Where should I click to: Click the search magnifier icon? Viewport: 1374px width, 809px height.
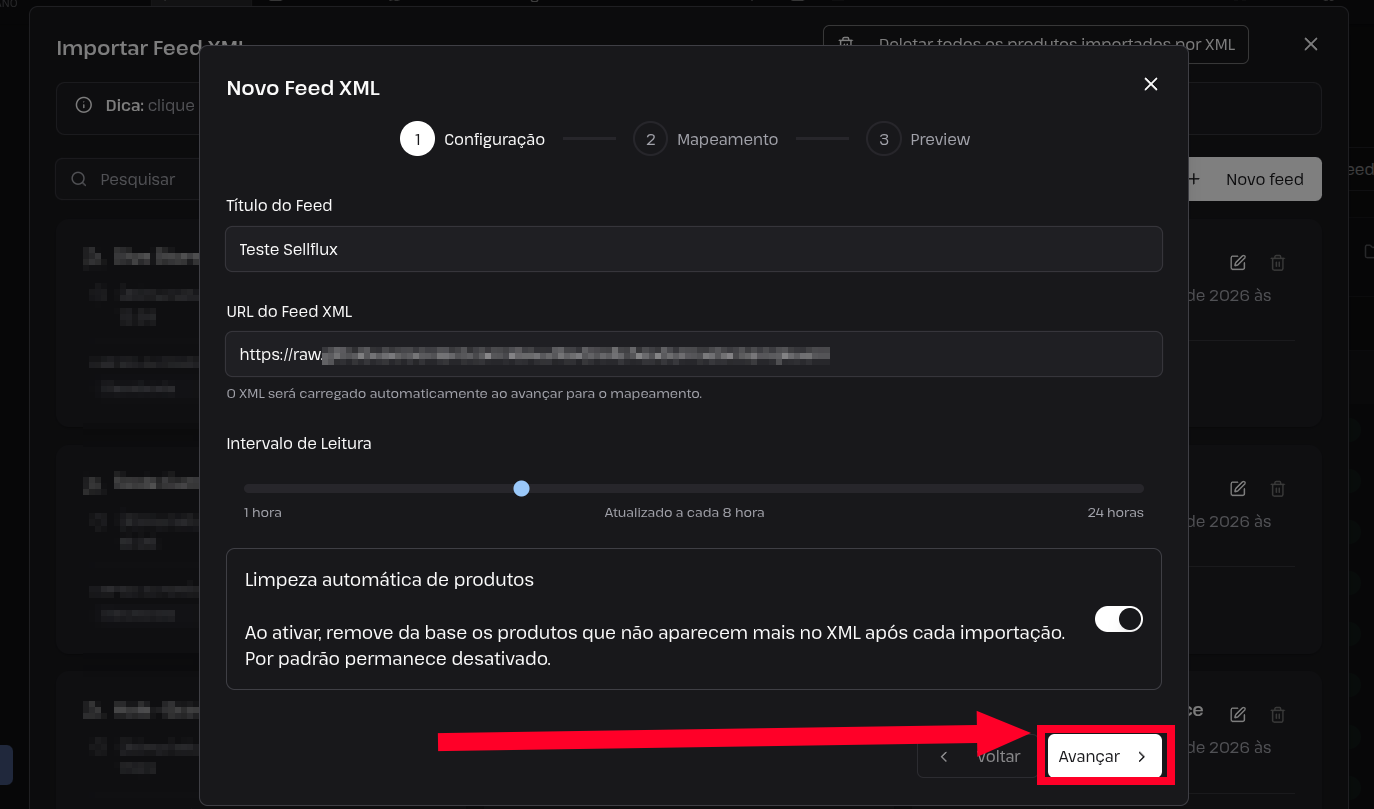pos(79,179)
